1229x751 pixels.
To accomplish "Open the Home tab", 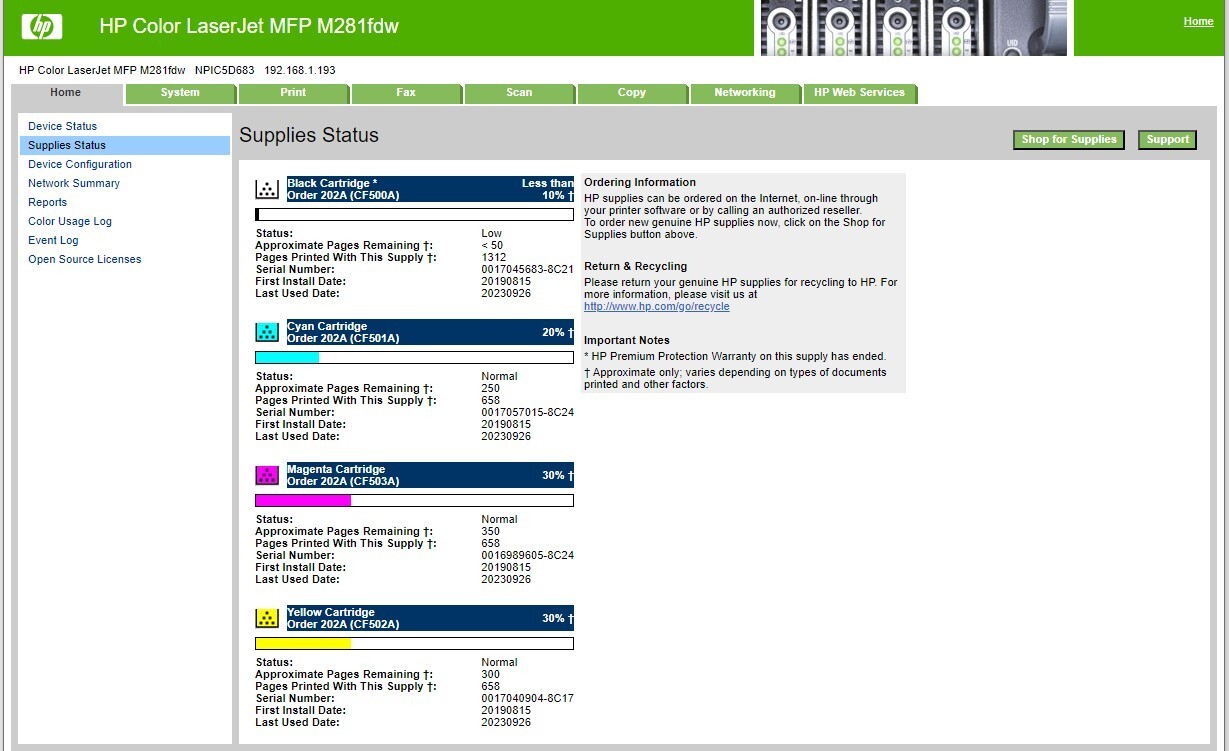I will (x=66, y=93).
